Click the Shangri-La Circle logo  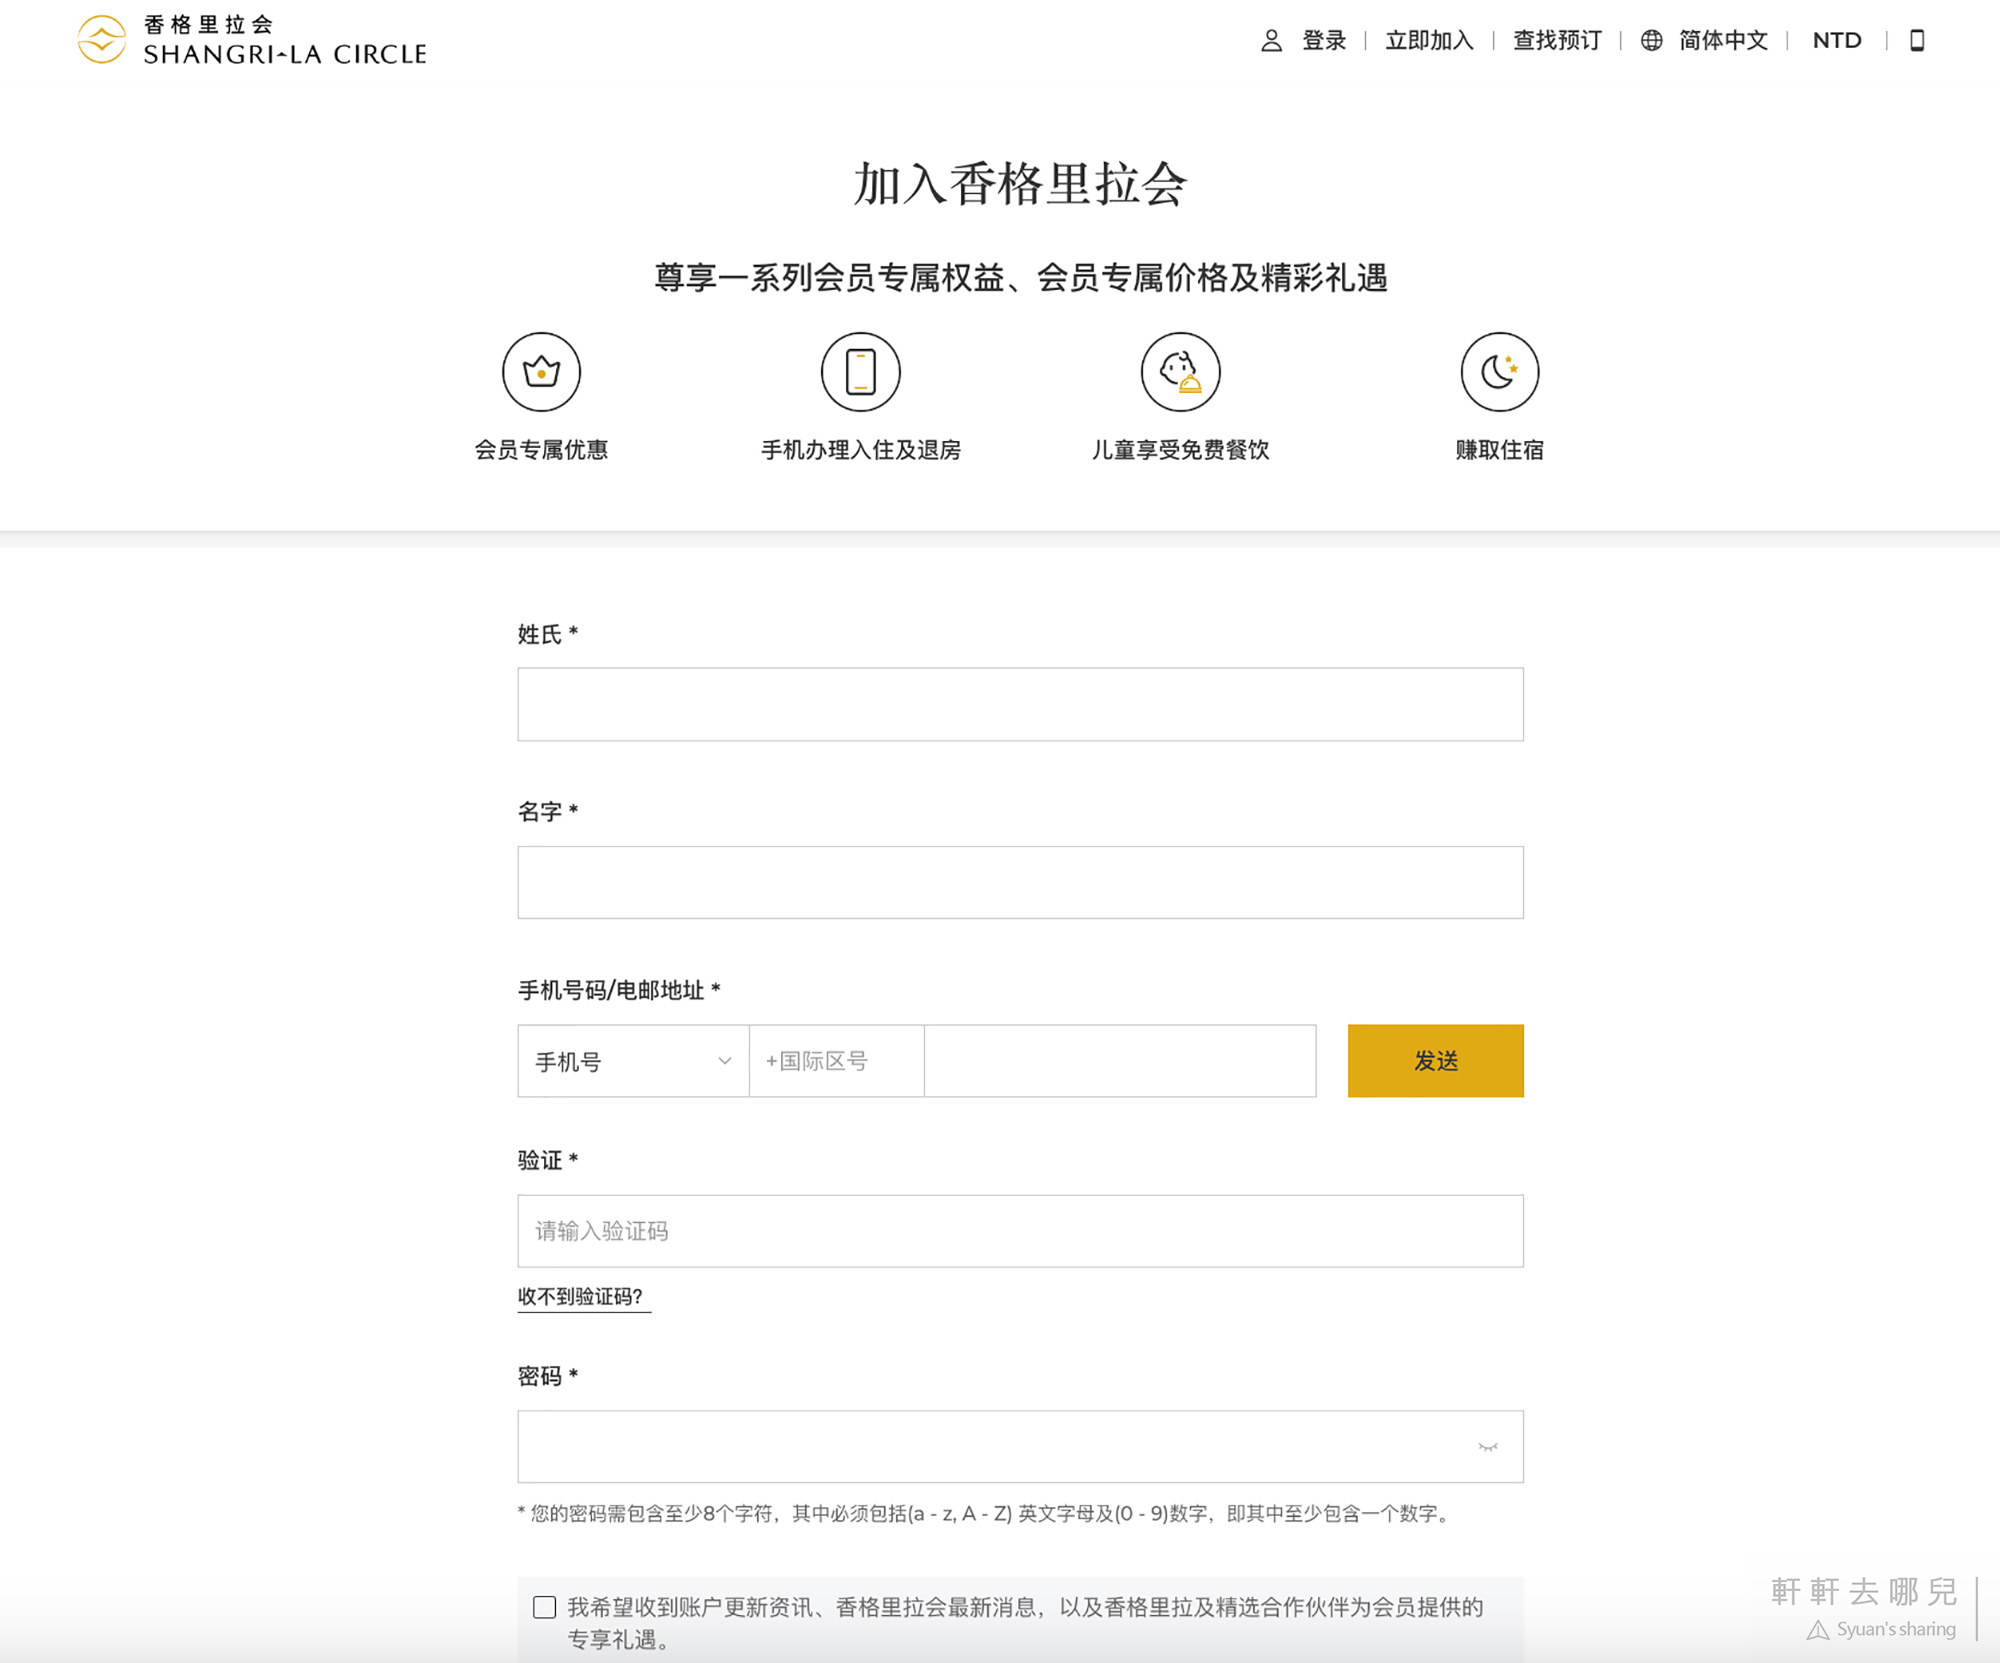tap(252, 40)
